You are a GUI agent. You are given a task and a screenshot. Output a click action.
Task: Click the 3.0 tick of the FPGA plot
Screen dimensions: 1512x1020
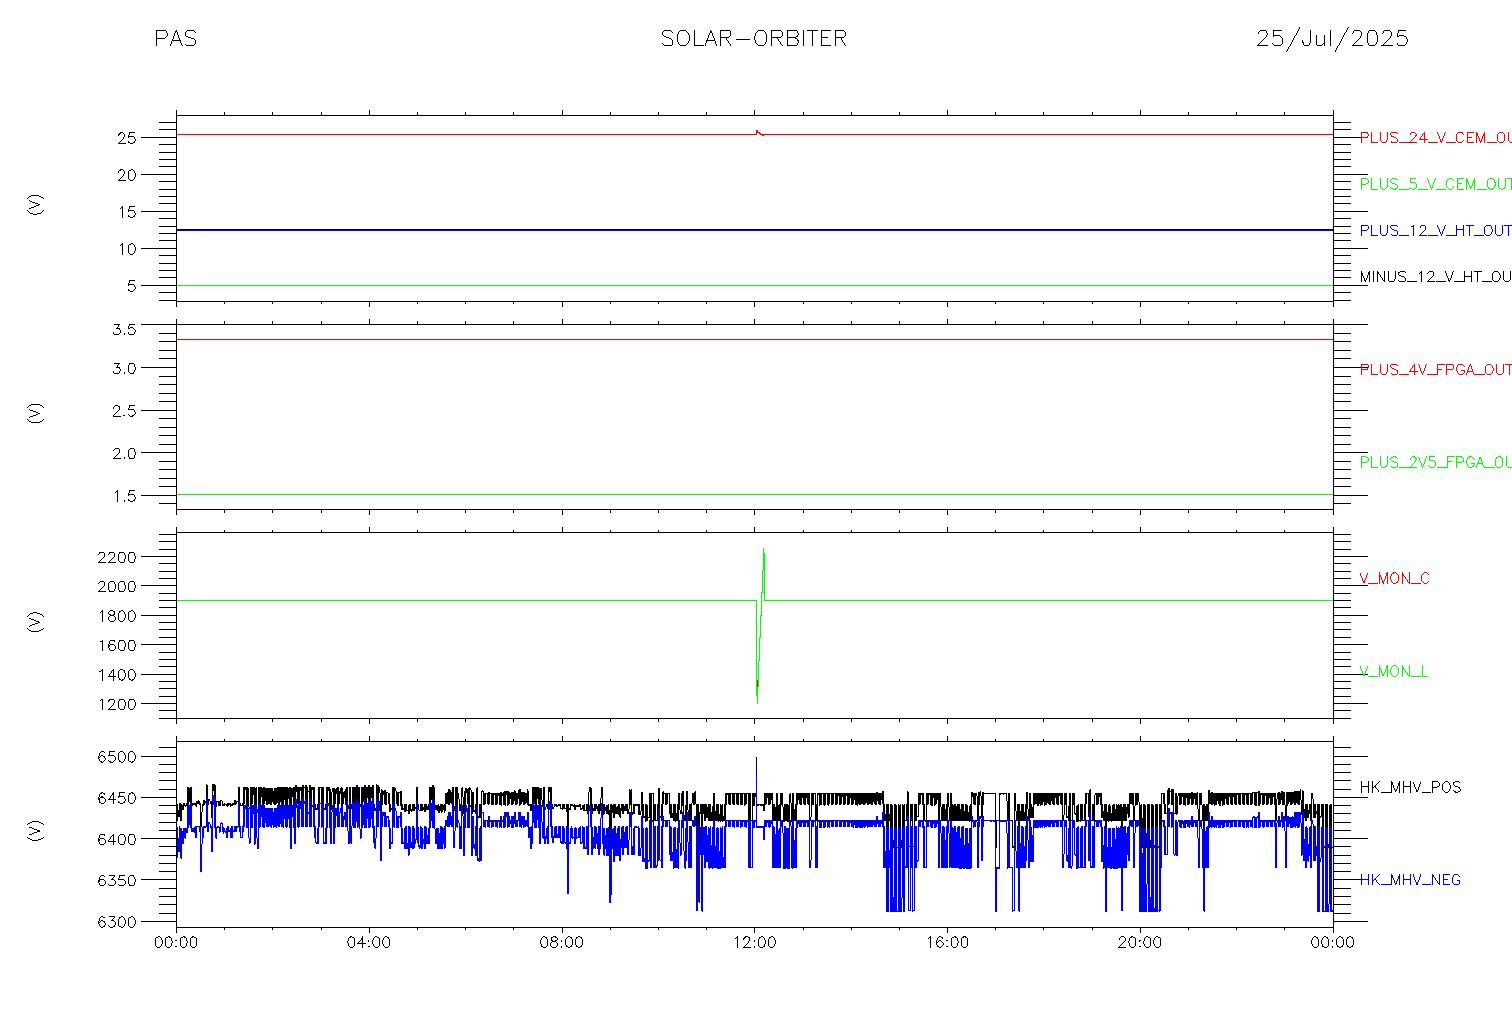[124, 368]
